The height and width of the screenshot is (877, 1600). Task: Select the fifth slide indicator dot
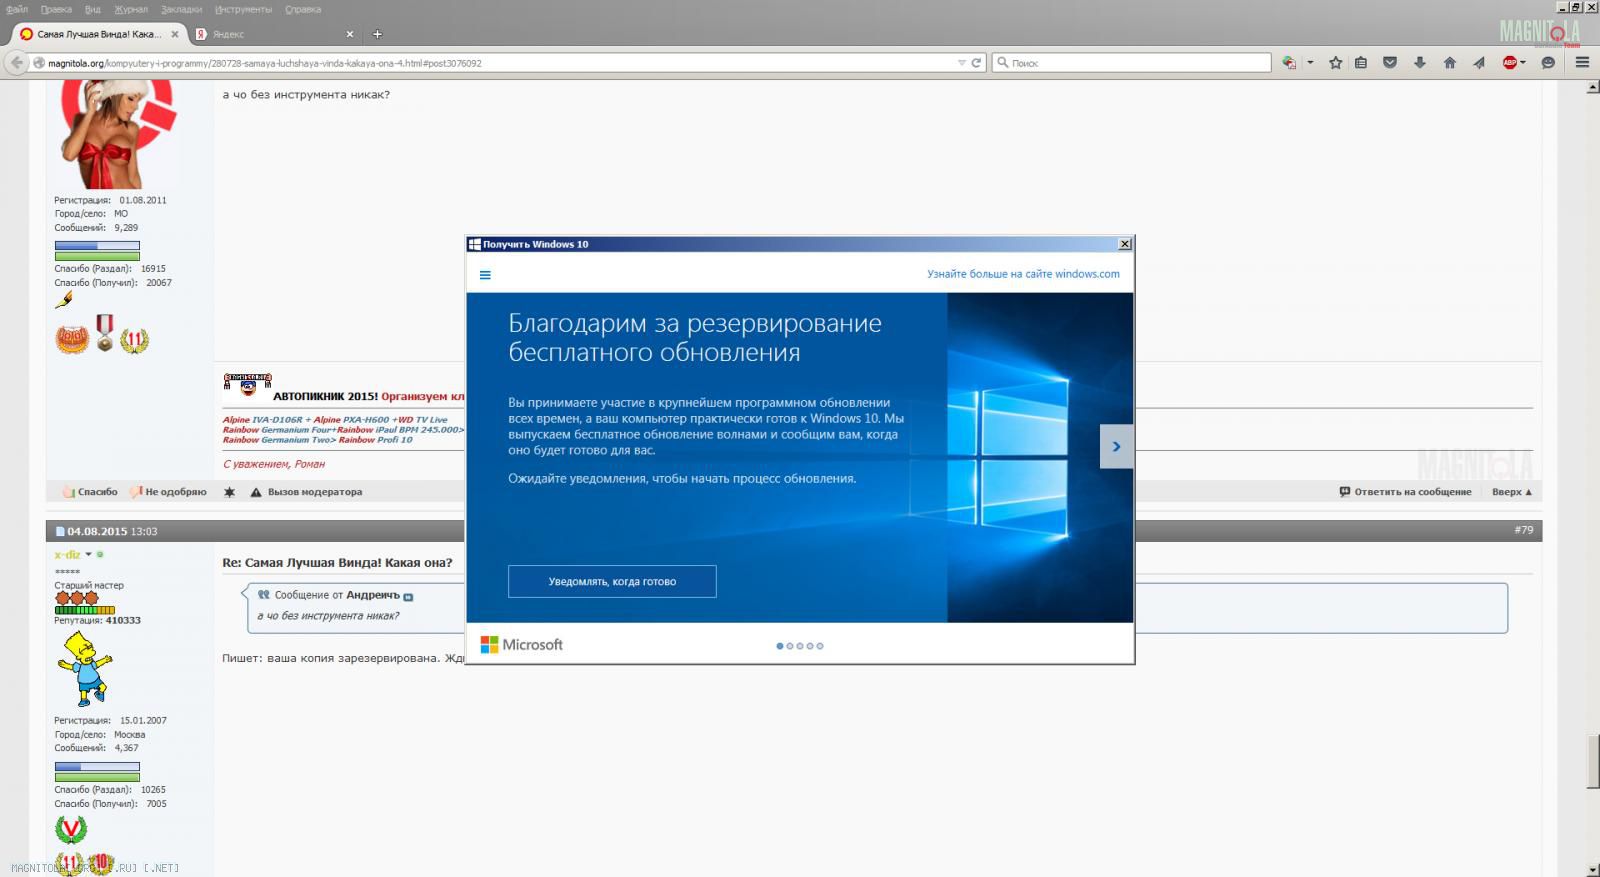pyautogui.click(x=820, y=646)
